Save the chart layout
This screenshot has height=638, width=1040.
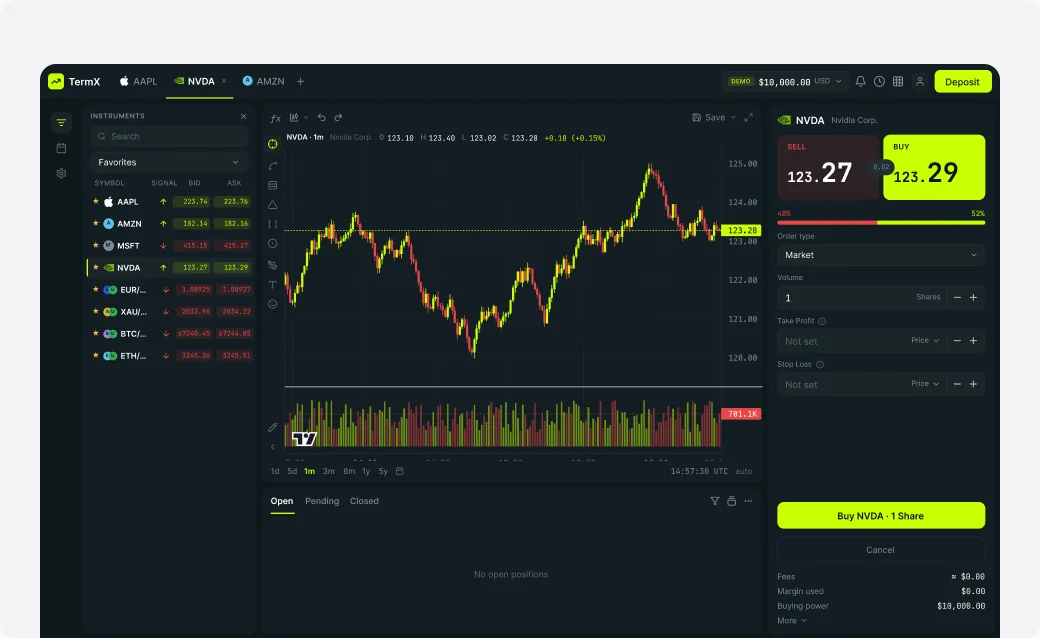point(708,117)
